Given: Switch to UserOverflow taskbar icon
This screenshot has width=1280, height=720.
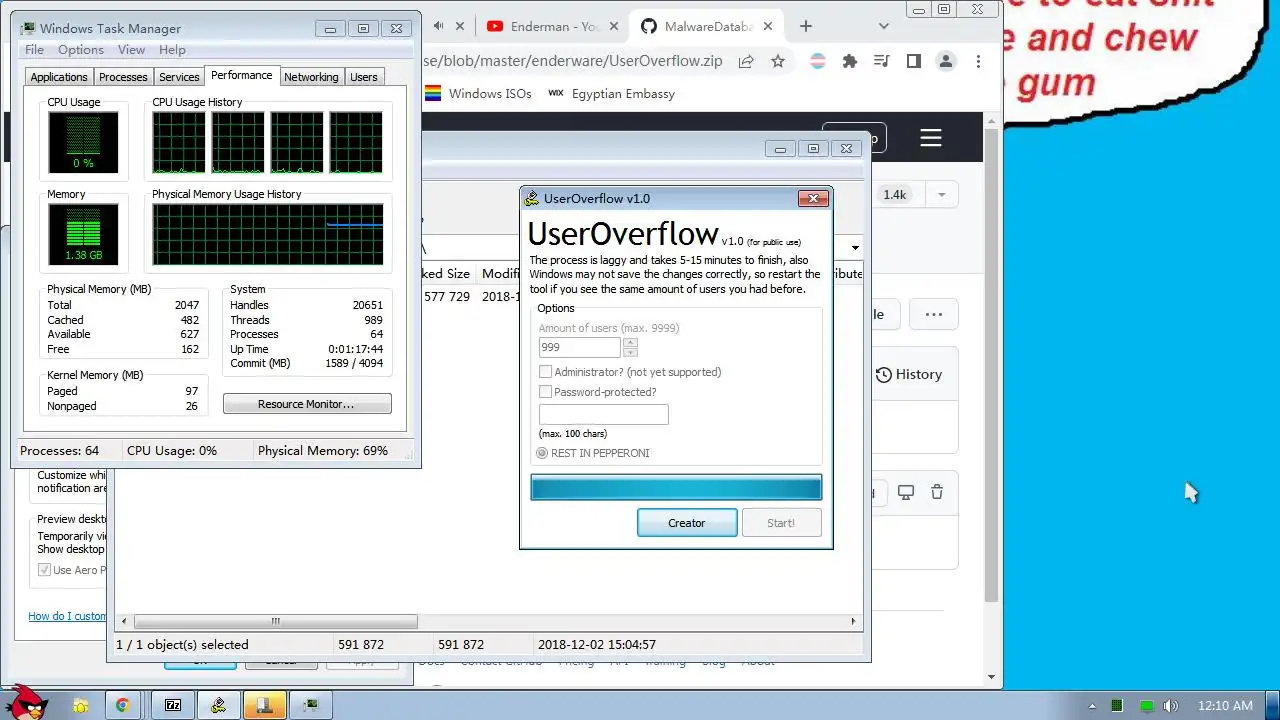Looking at the screenshot, I should [x=219, y=705].
